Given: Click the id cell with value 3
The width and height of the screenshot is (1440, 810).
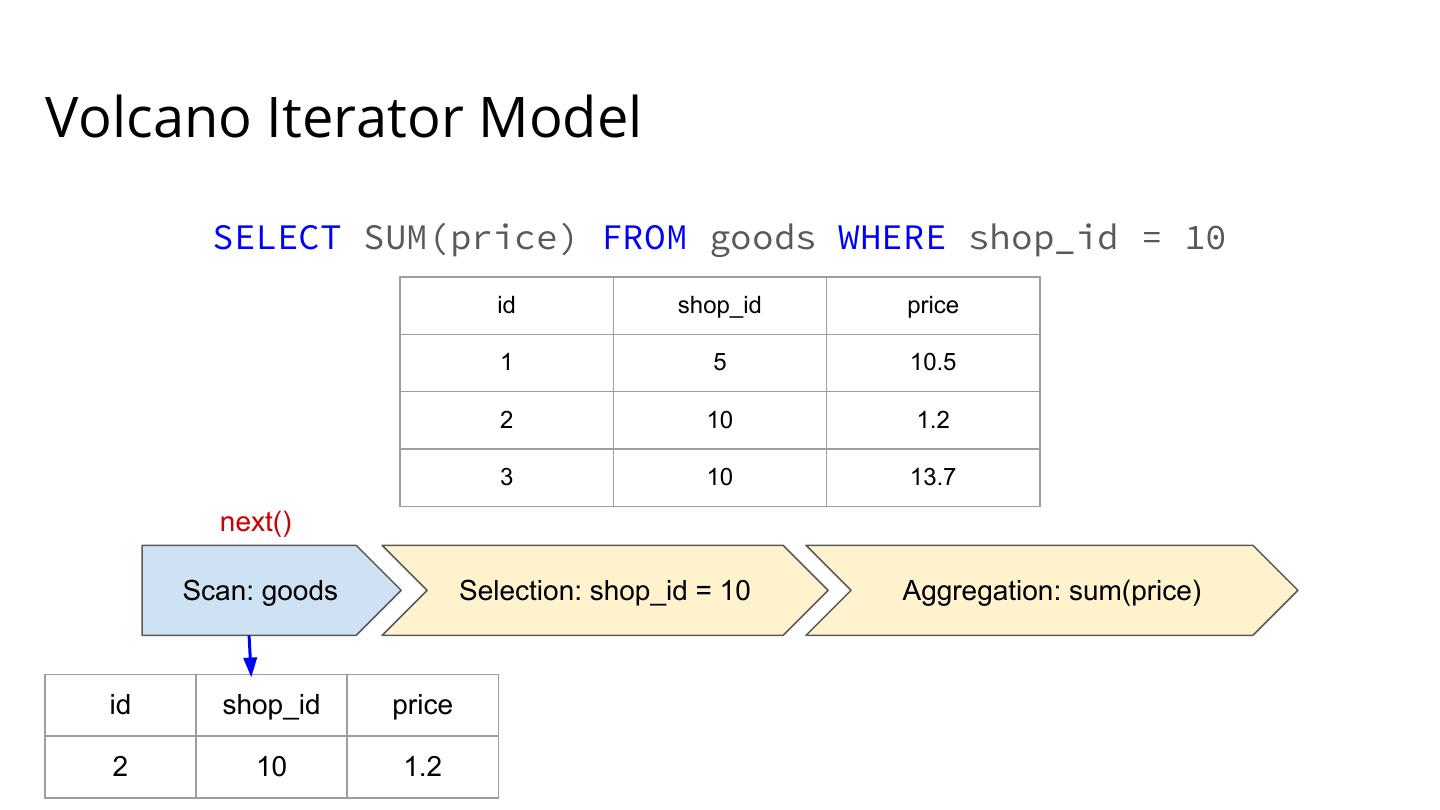Looking at the screenshot, I should tap(506, 477).
